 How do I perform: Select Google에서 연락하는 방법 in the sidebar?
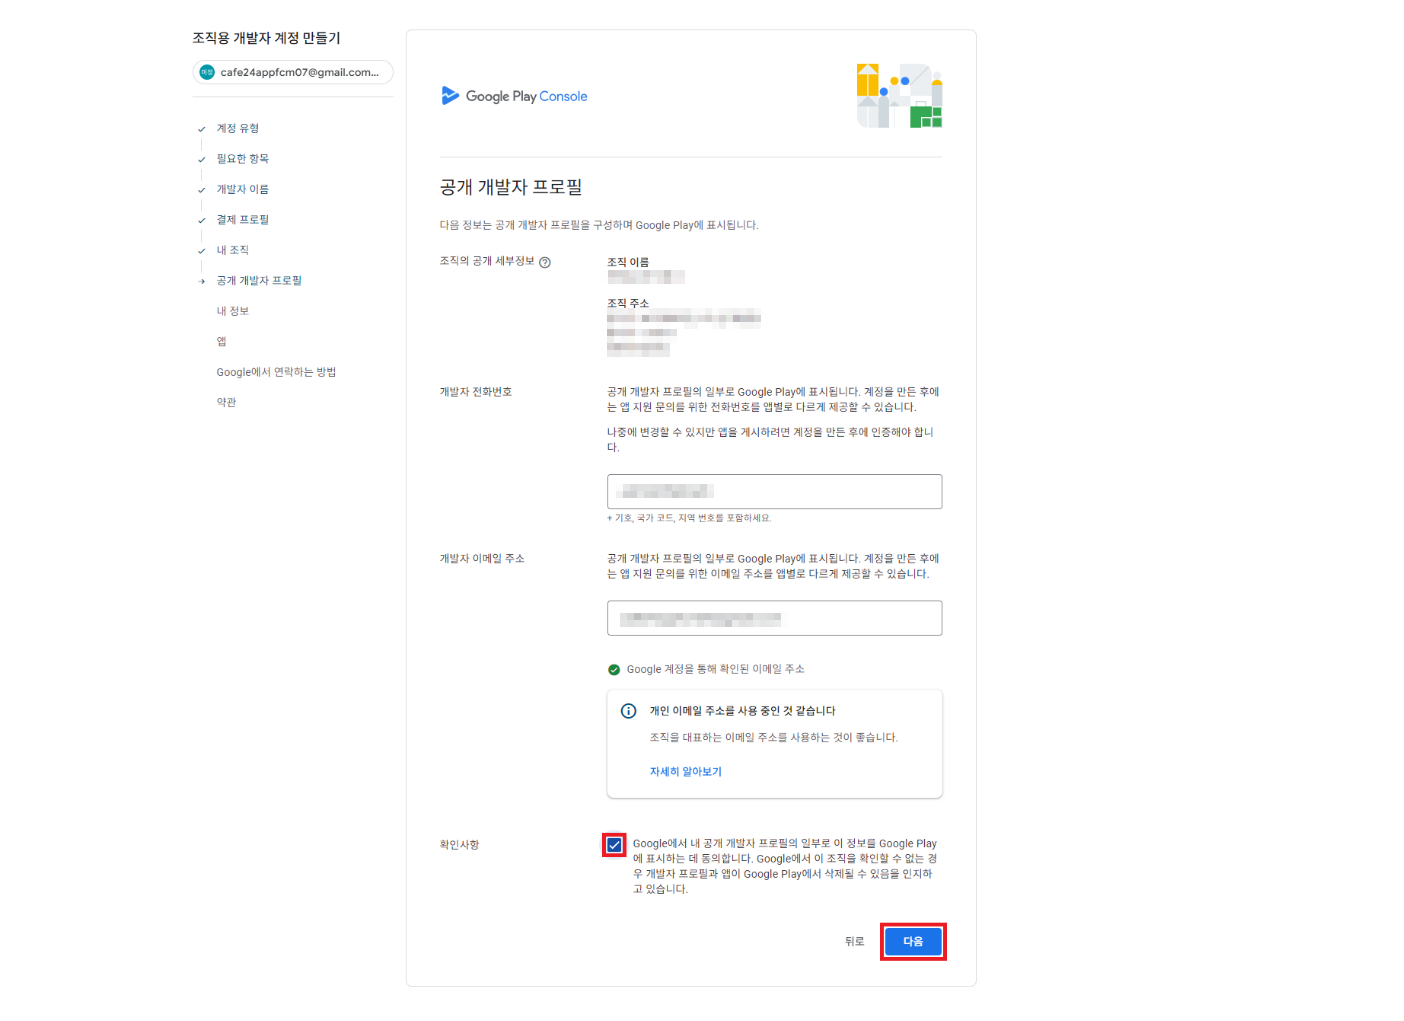click(276, 372)
